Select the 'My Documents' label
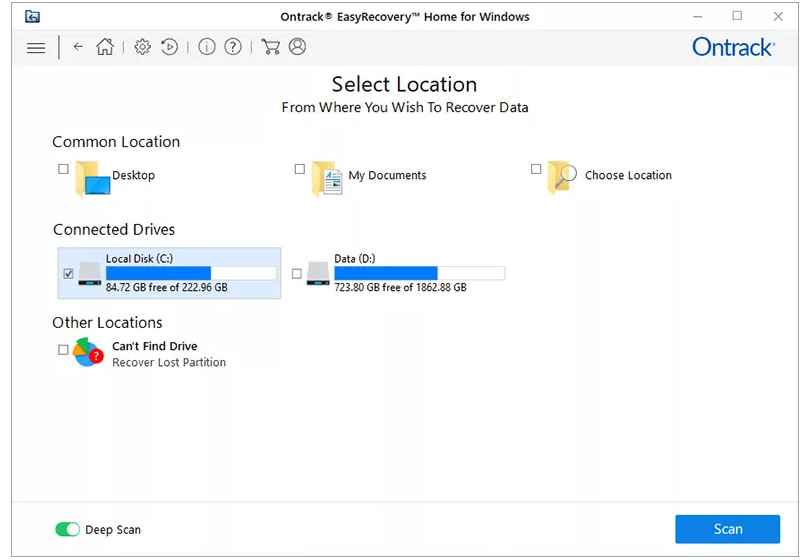The image size is (804, 560). (387, 175)
